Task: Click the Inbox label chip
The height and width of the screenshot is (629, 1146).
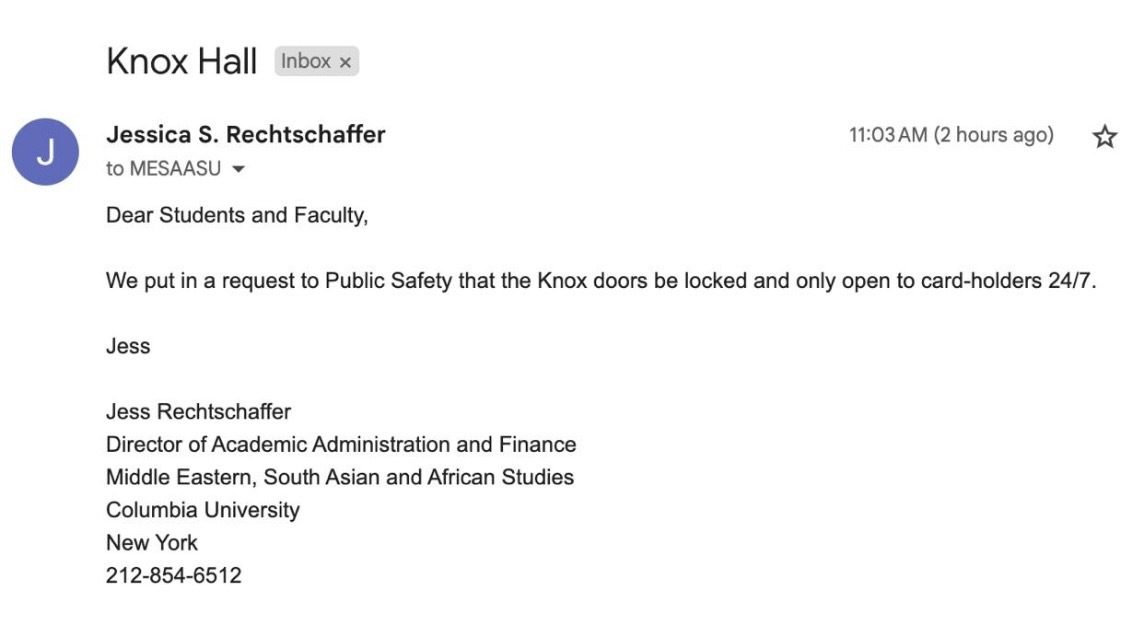Action: coord(305,61)
